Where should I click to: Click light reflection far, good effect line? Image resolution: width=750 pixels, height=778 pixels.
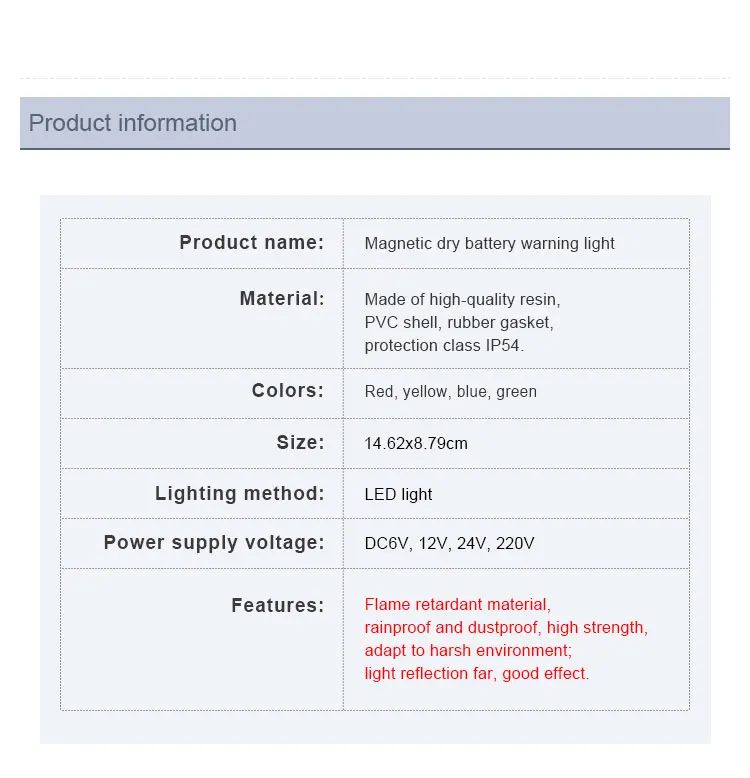click(x=476, y=673)
